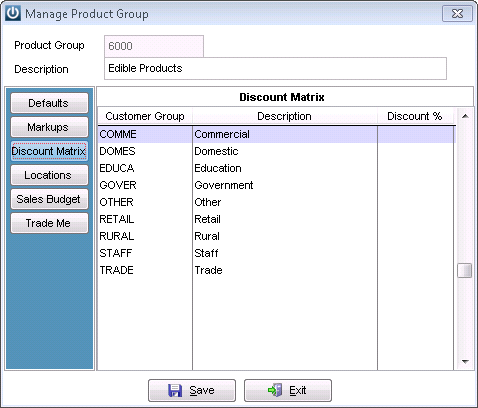Click the Discount % cell for Commercial
Image resolution: width=478 pixels, height=408 pixels.
tap(416, 134)
